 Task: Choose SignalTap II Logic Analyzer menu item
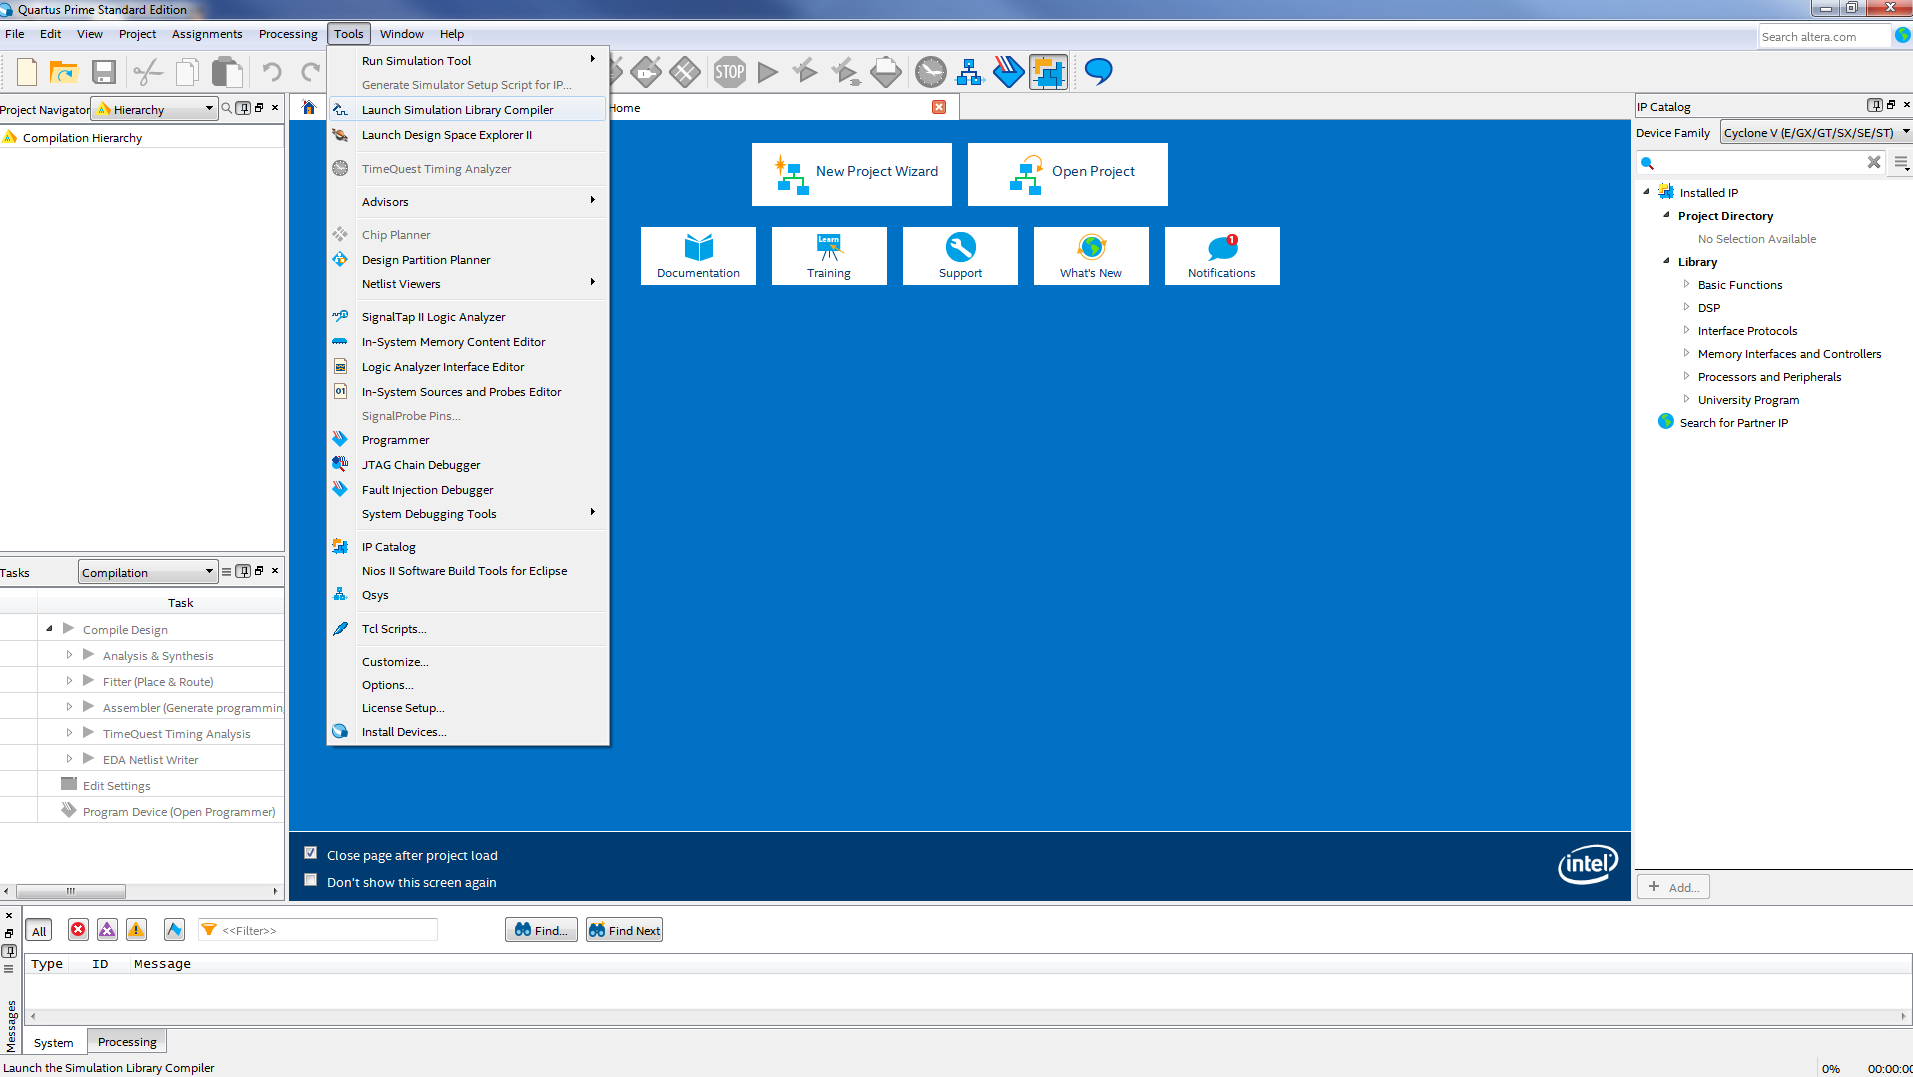point(467,317)
